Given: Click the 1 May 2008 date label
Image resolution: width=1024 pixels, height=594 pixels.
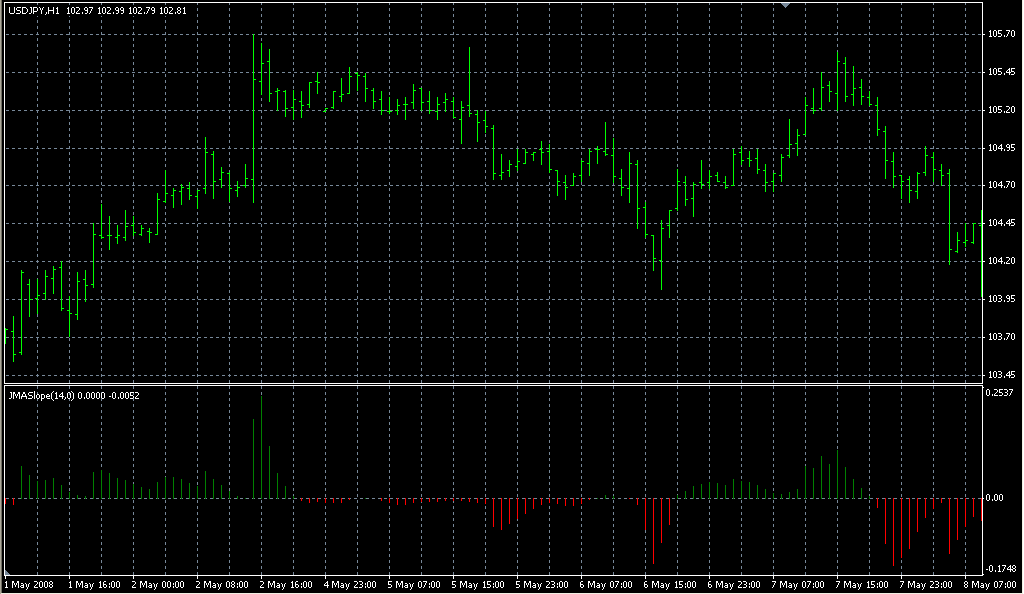Looking at the screenshot, I should pos(28,584).
